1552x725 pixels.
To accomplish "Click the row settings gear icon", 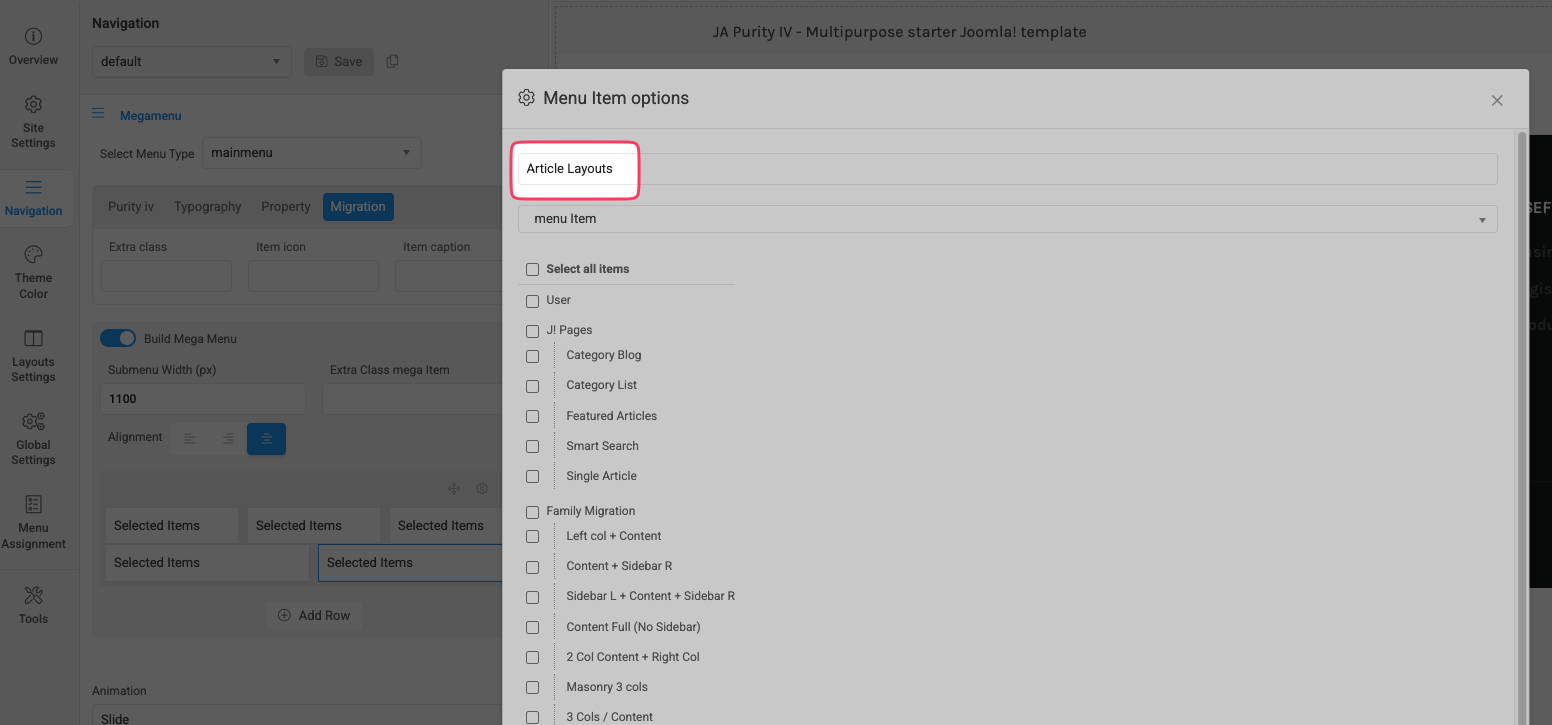I will tap(482, 489).
